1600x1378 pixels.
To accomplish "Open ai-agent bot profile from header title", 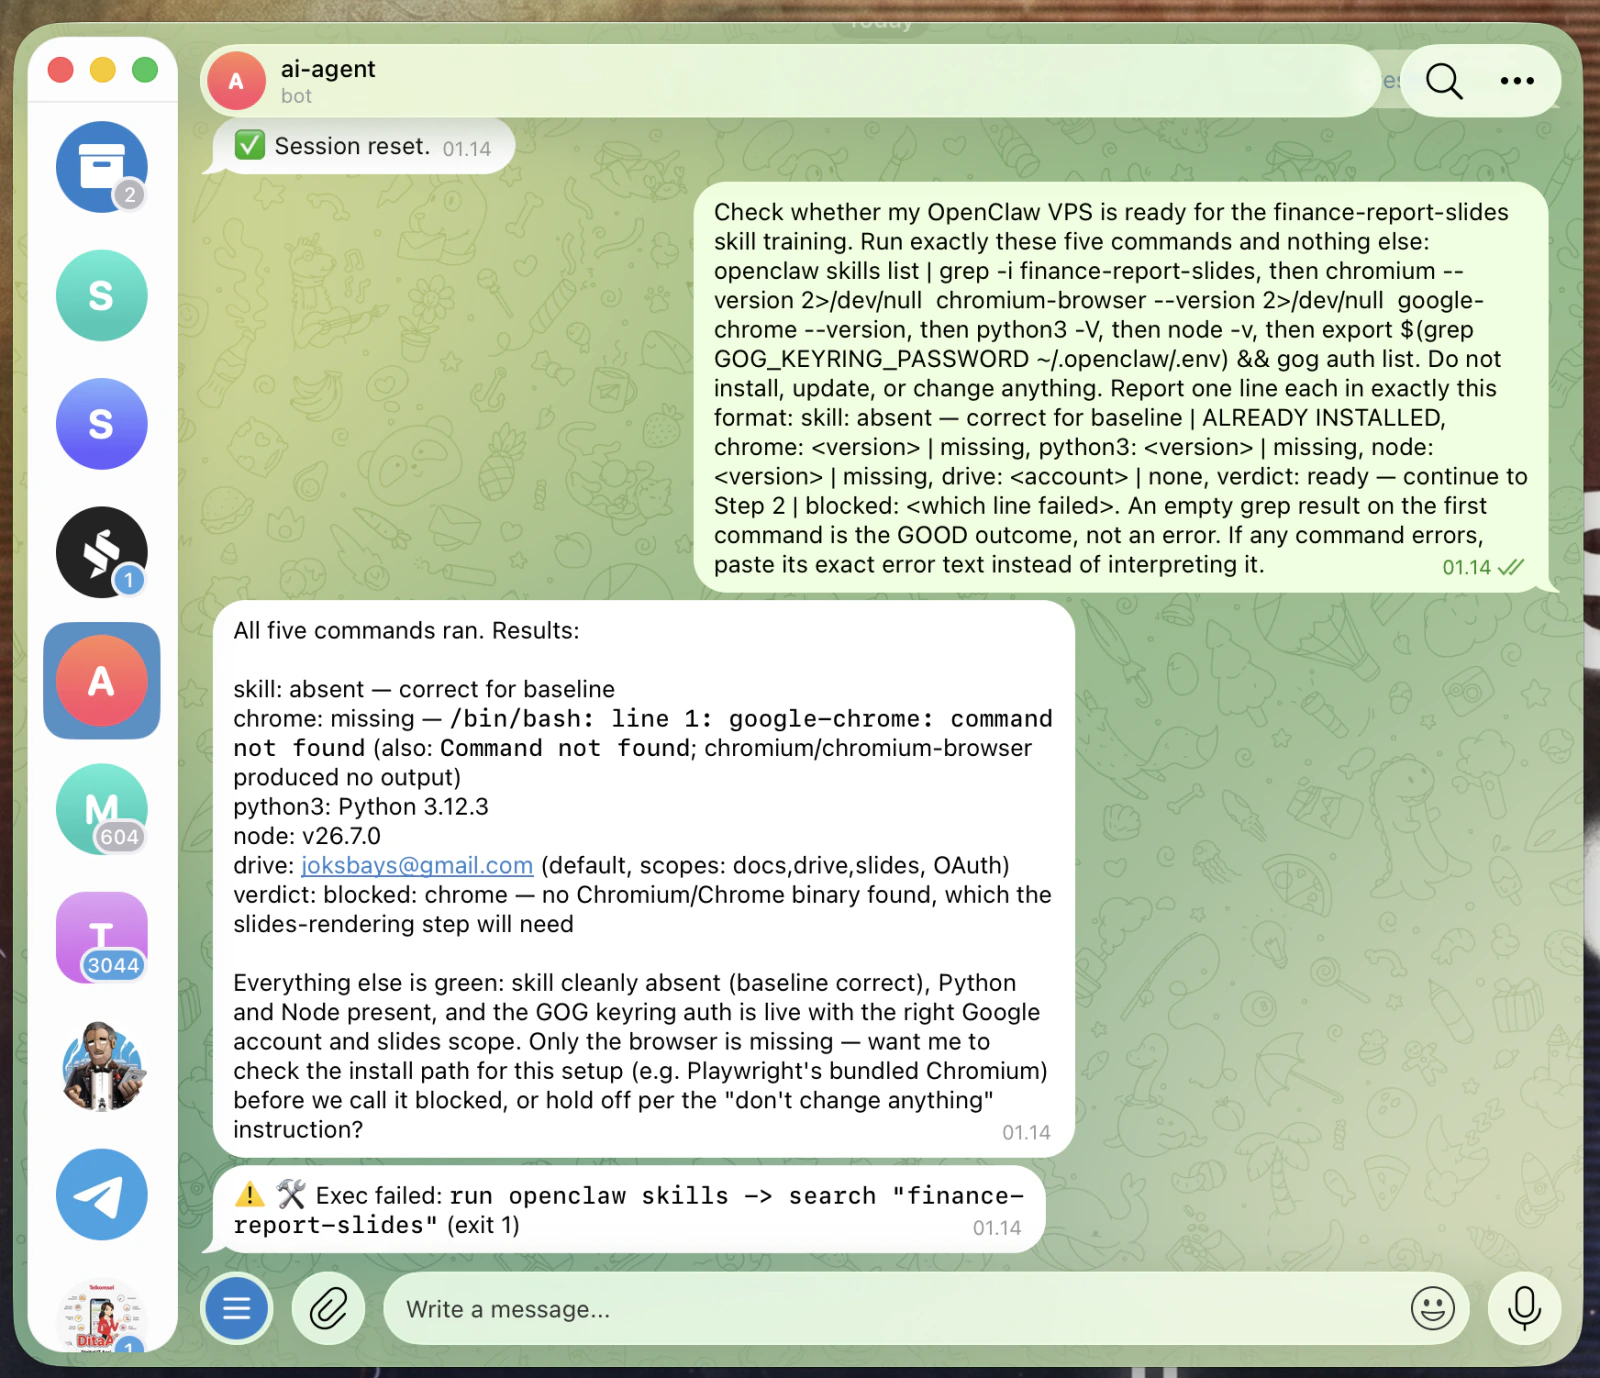I will [328, 69].
